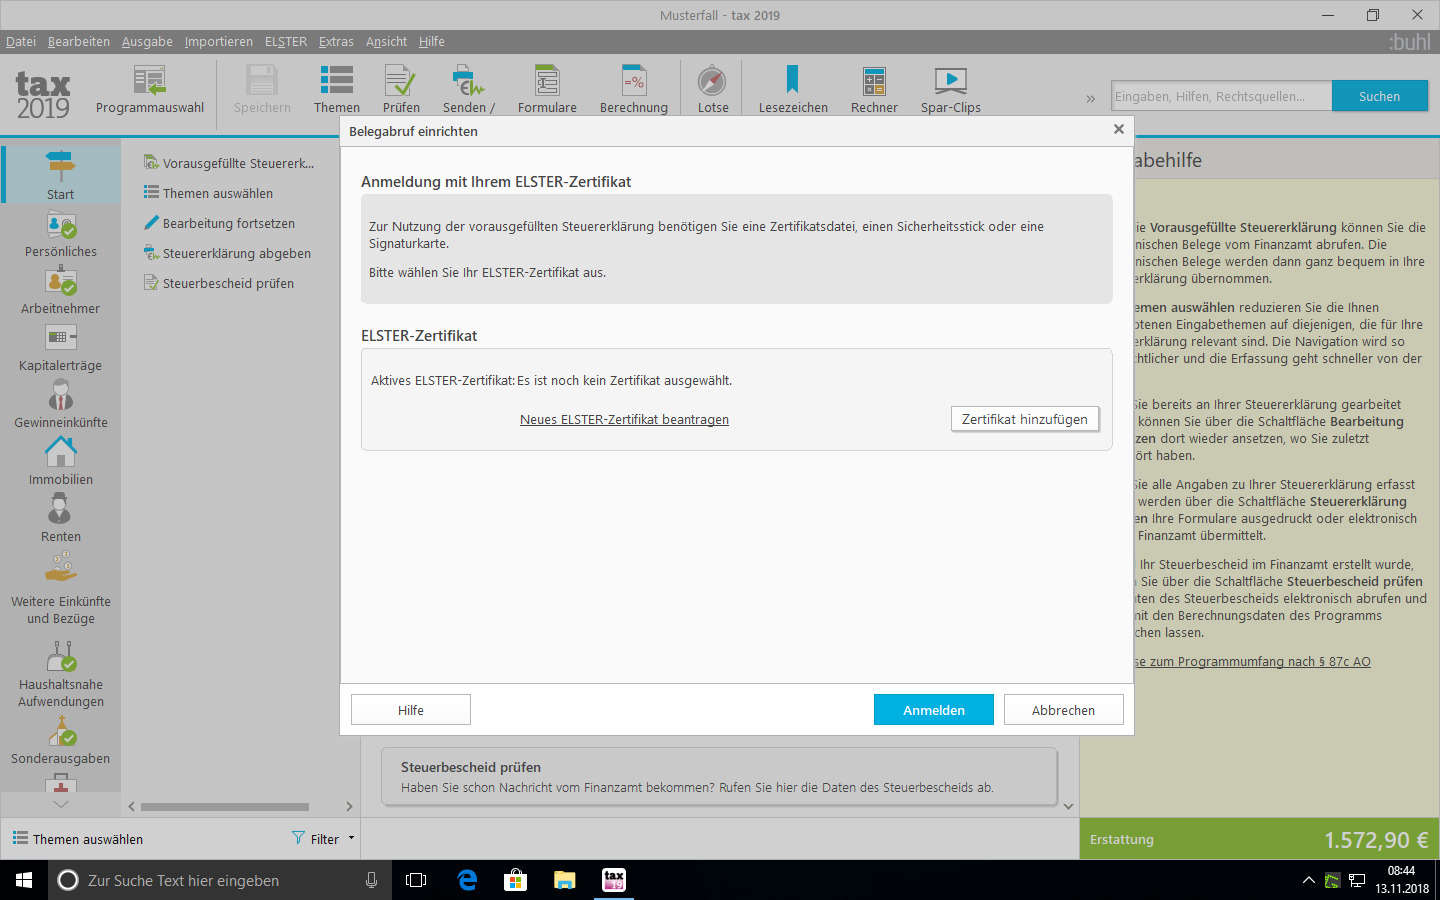Viewport: 1440px width, 900px height.
Task: Expand the toolbar overflow chevron
Action: point(1090,98)
